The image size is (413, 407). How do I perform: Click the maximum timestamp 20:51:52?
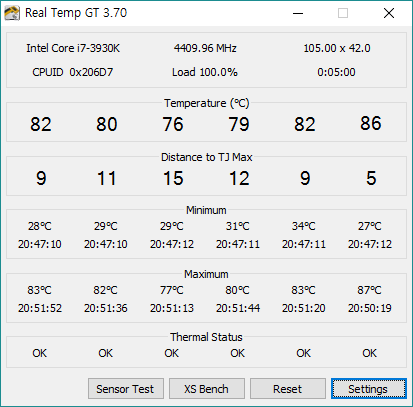pyautogui.click(x=40, y=308)
